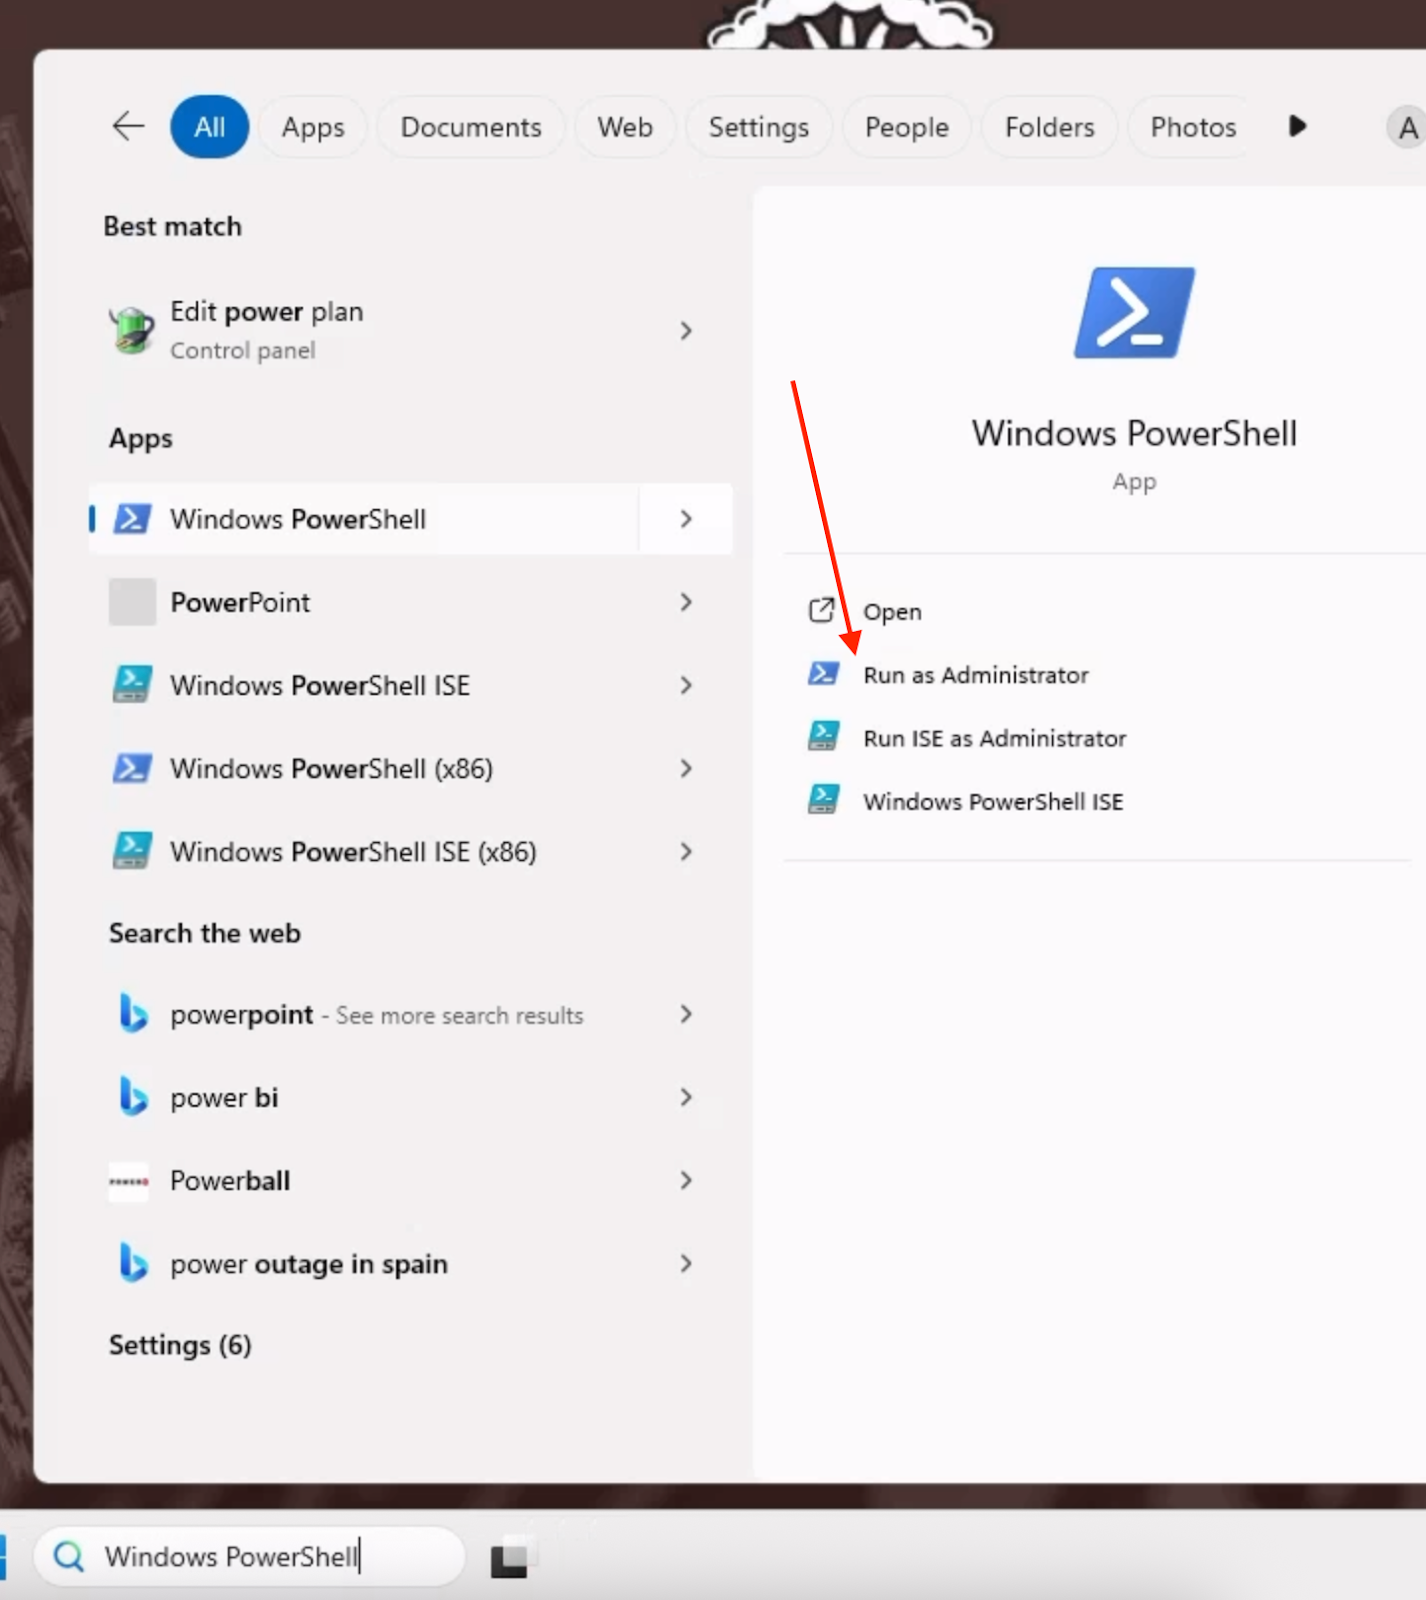Show more filter tabs with play arrow
This screenshot has height=1600, width=1426.
pyautogui.click(x=1298, y=126)
